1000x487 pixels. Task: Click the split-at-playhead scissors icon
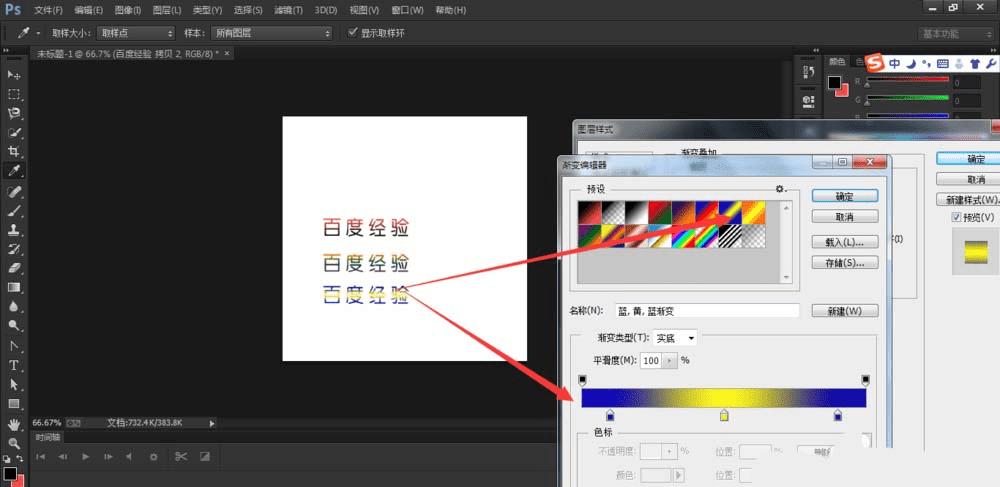[180, 456]
